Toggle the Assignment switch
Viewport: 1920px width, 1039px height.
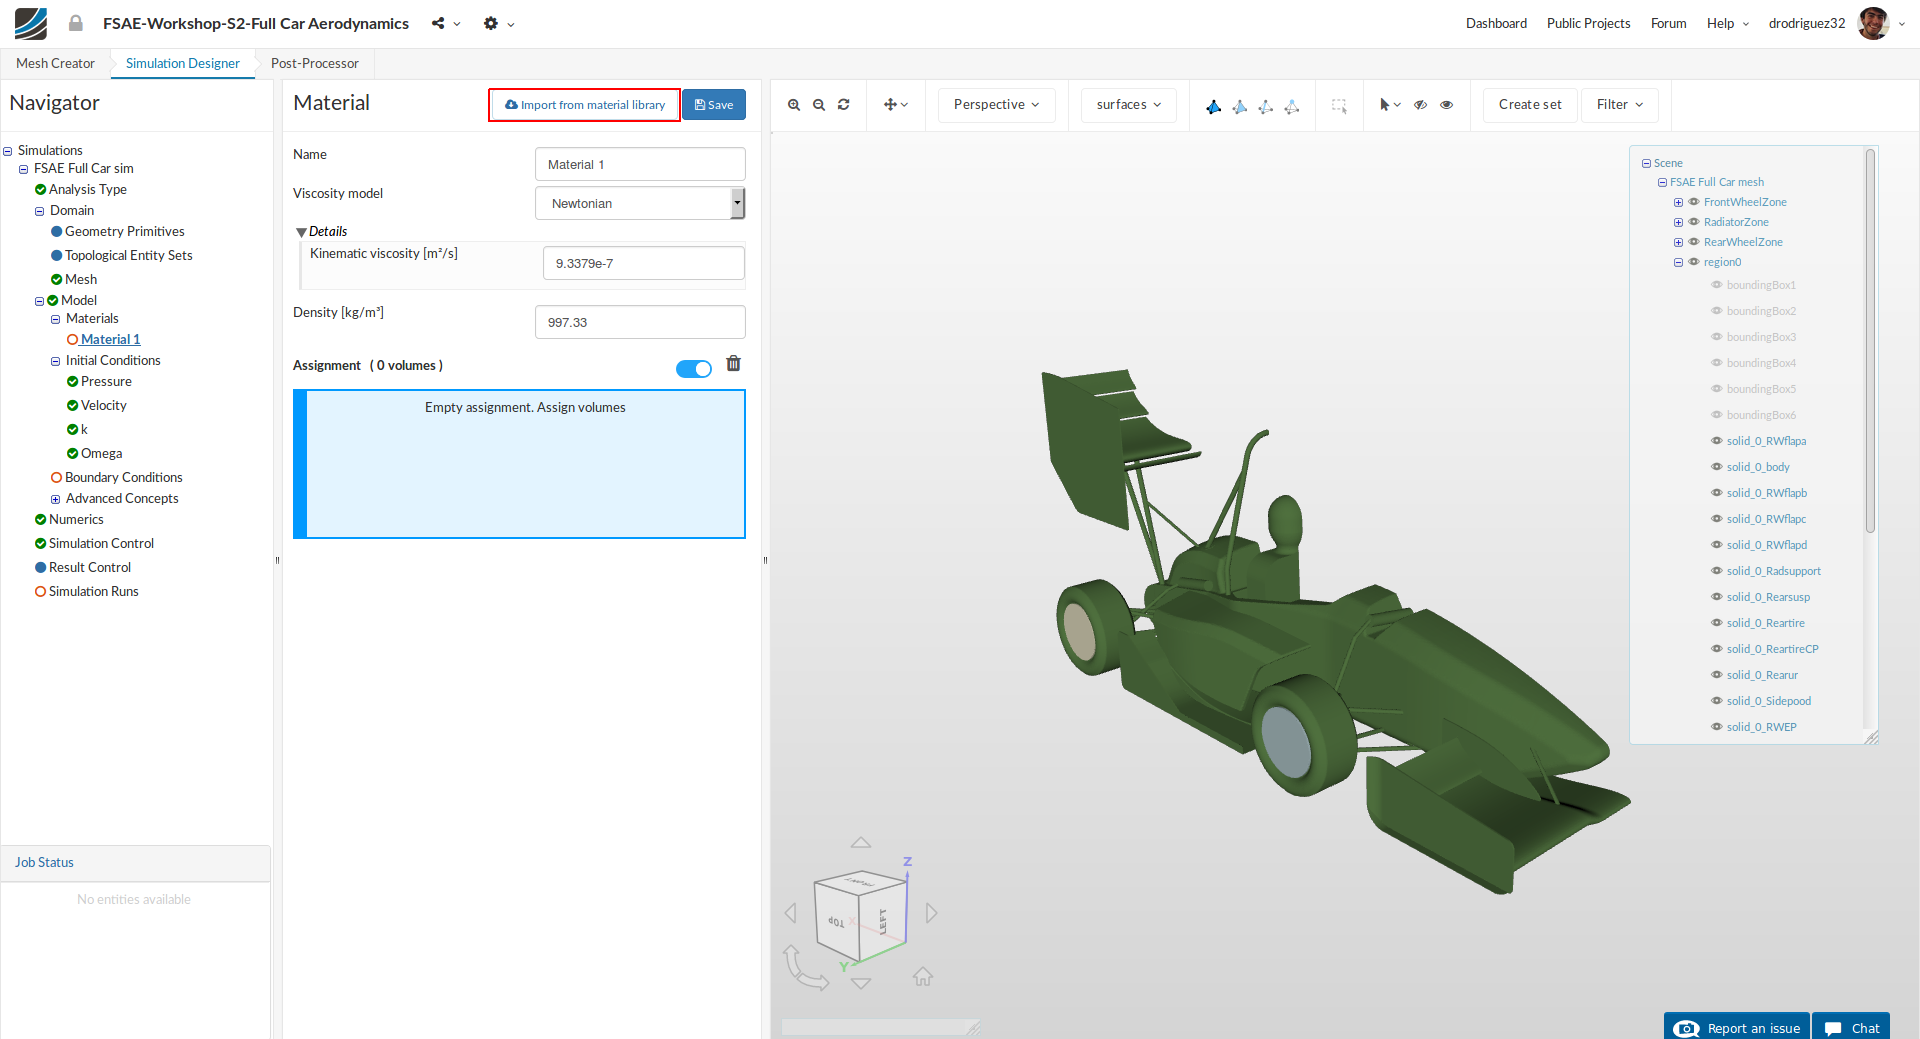point(694,369)
